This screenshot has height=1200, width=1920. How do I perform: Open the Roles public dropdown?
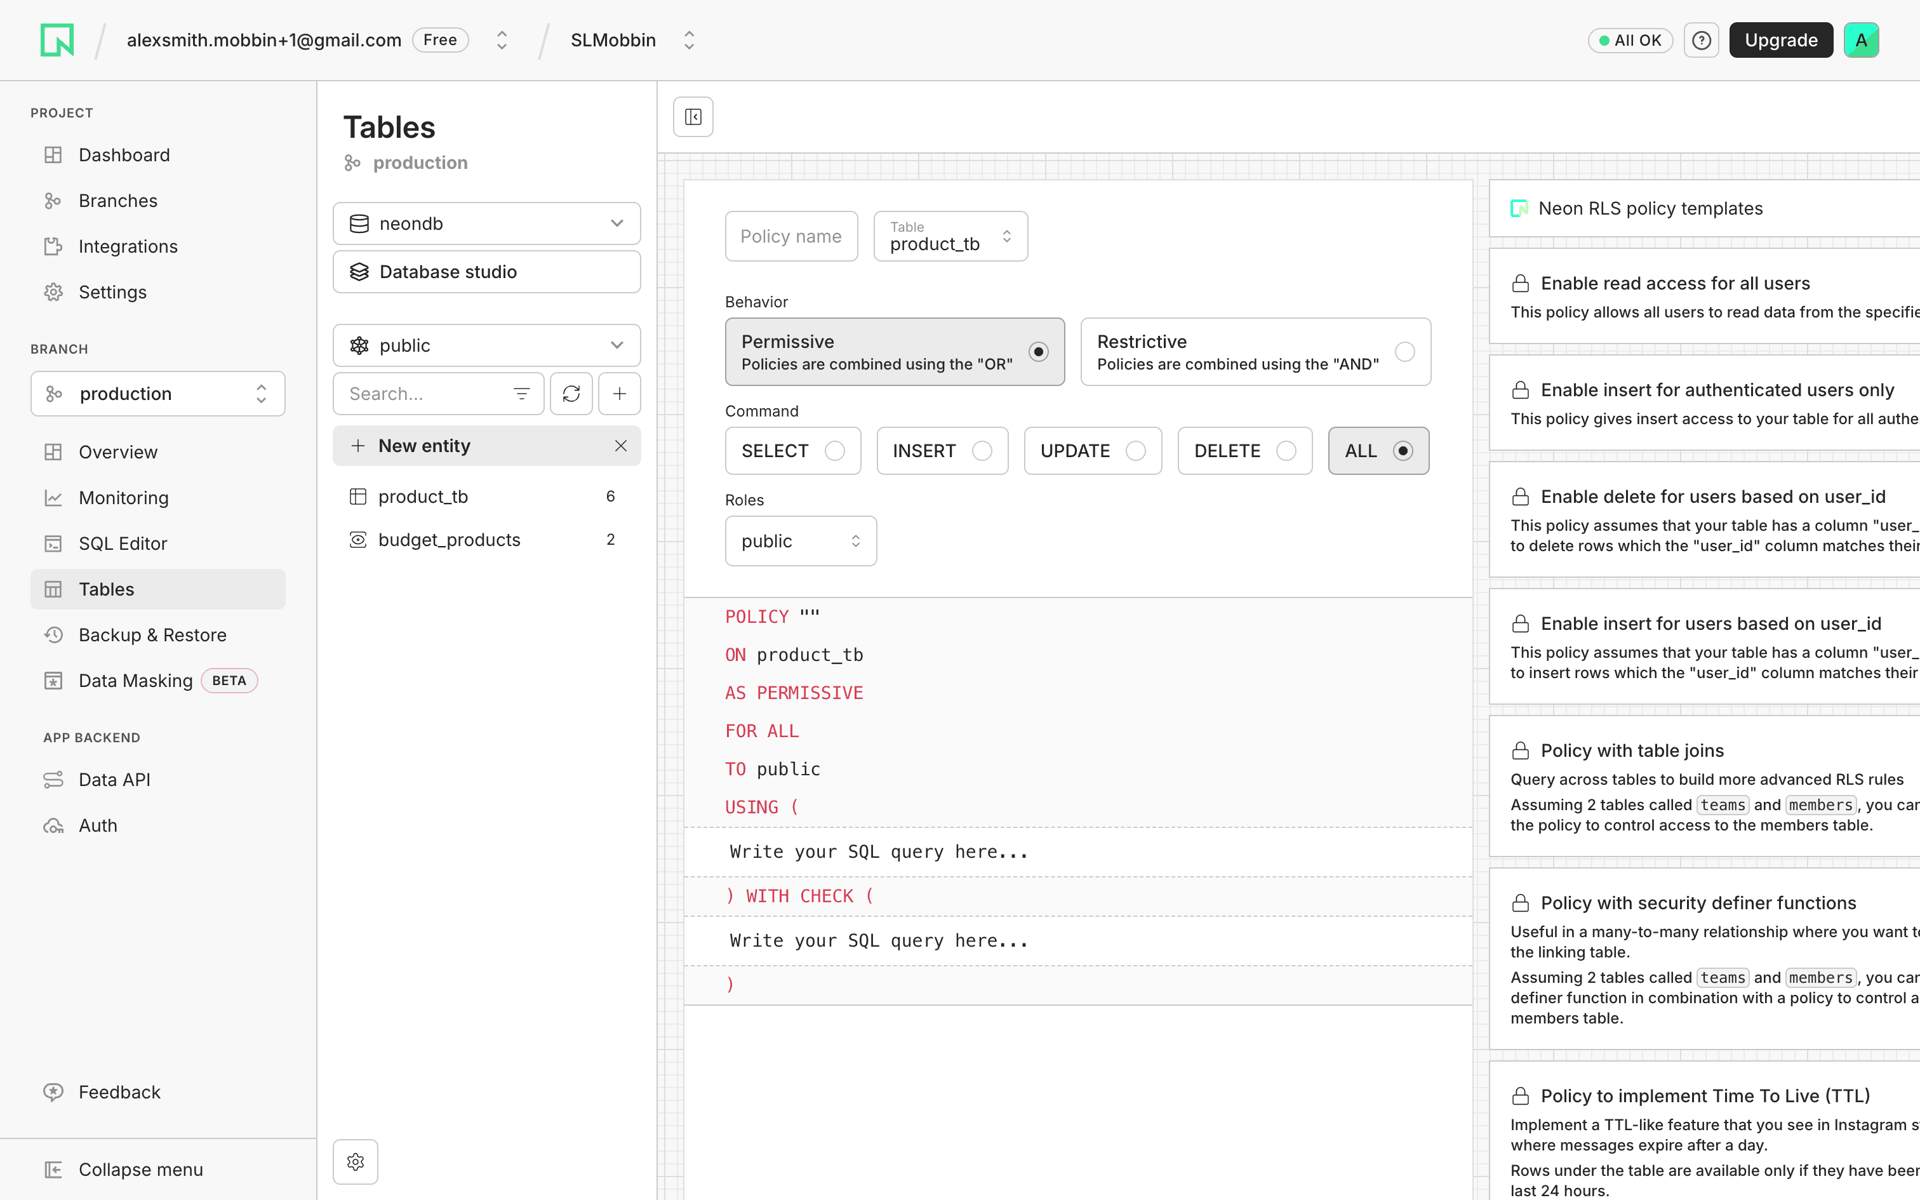(x=801, y=541)
